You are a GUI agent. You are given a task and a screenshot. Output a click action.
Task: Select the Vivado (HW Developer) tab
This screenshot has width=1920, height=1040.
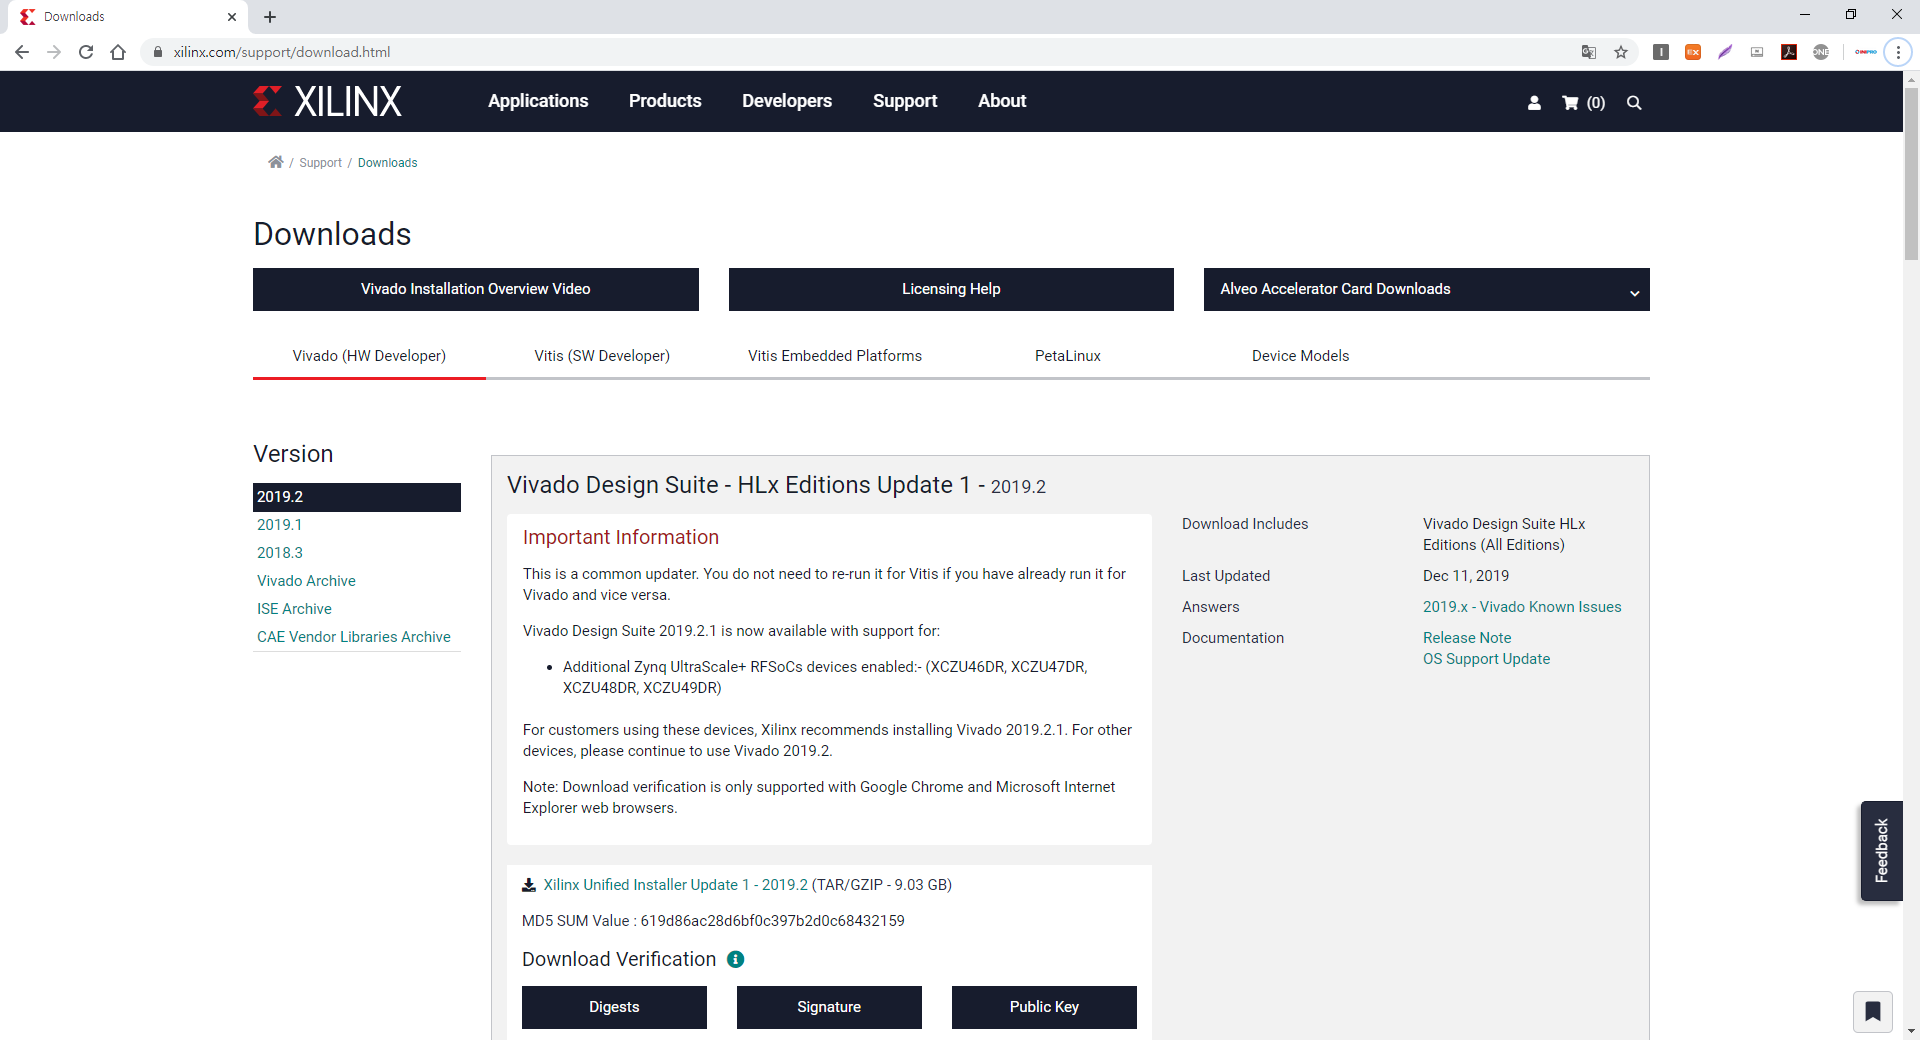pos(369,356)
